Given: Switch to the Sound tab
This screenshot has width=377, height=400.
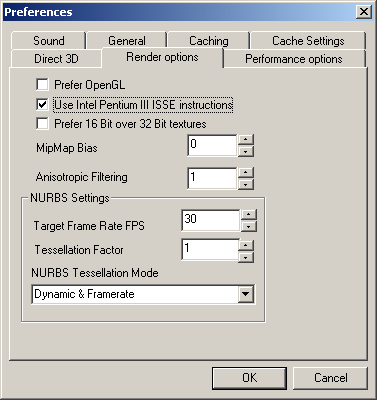Looking at the screenshot, I should pos(49,41).
